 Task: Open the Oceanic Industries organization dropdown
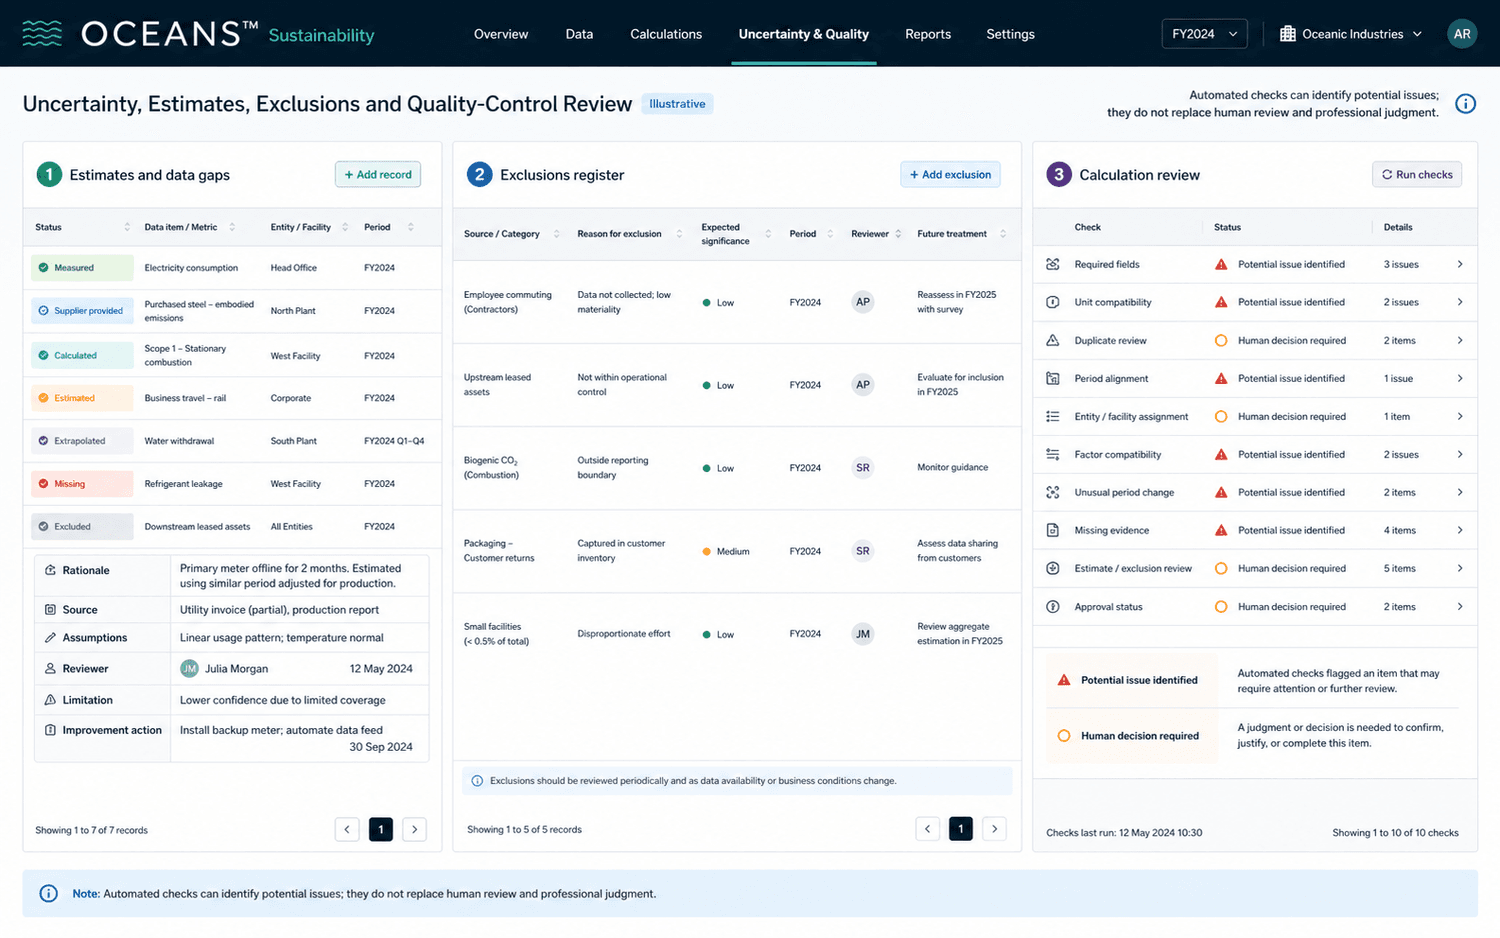(x=1351, y=34)
